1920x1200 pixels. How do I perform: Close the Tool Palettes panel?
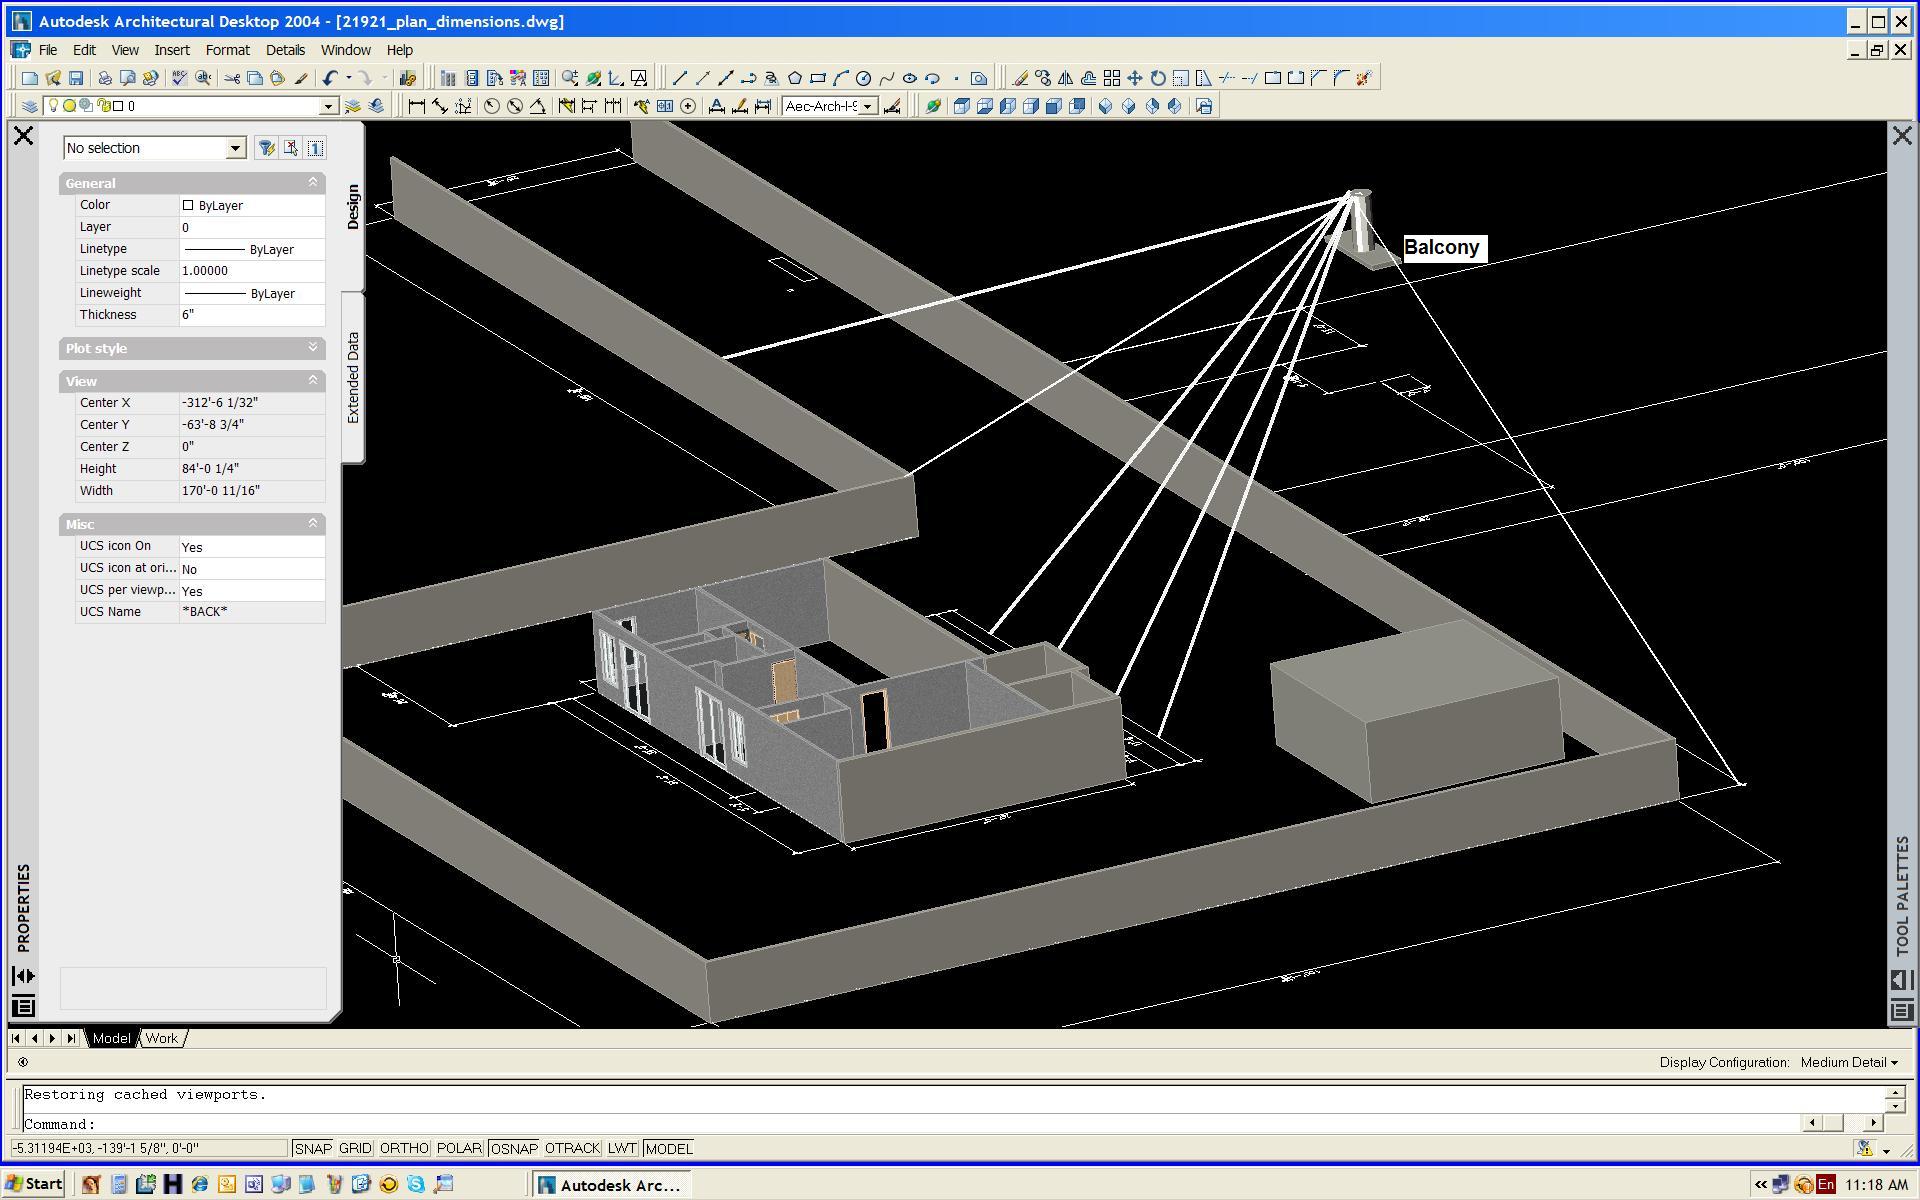[1902, 136]
